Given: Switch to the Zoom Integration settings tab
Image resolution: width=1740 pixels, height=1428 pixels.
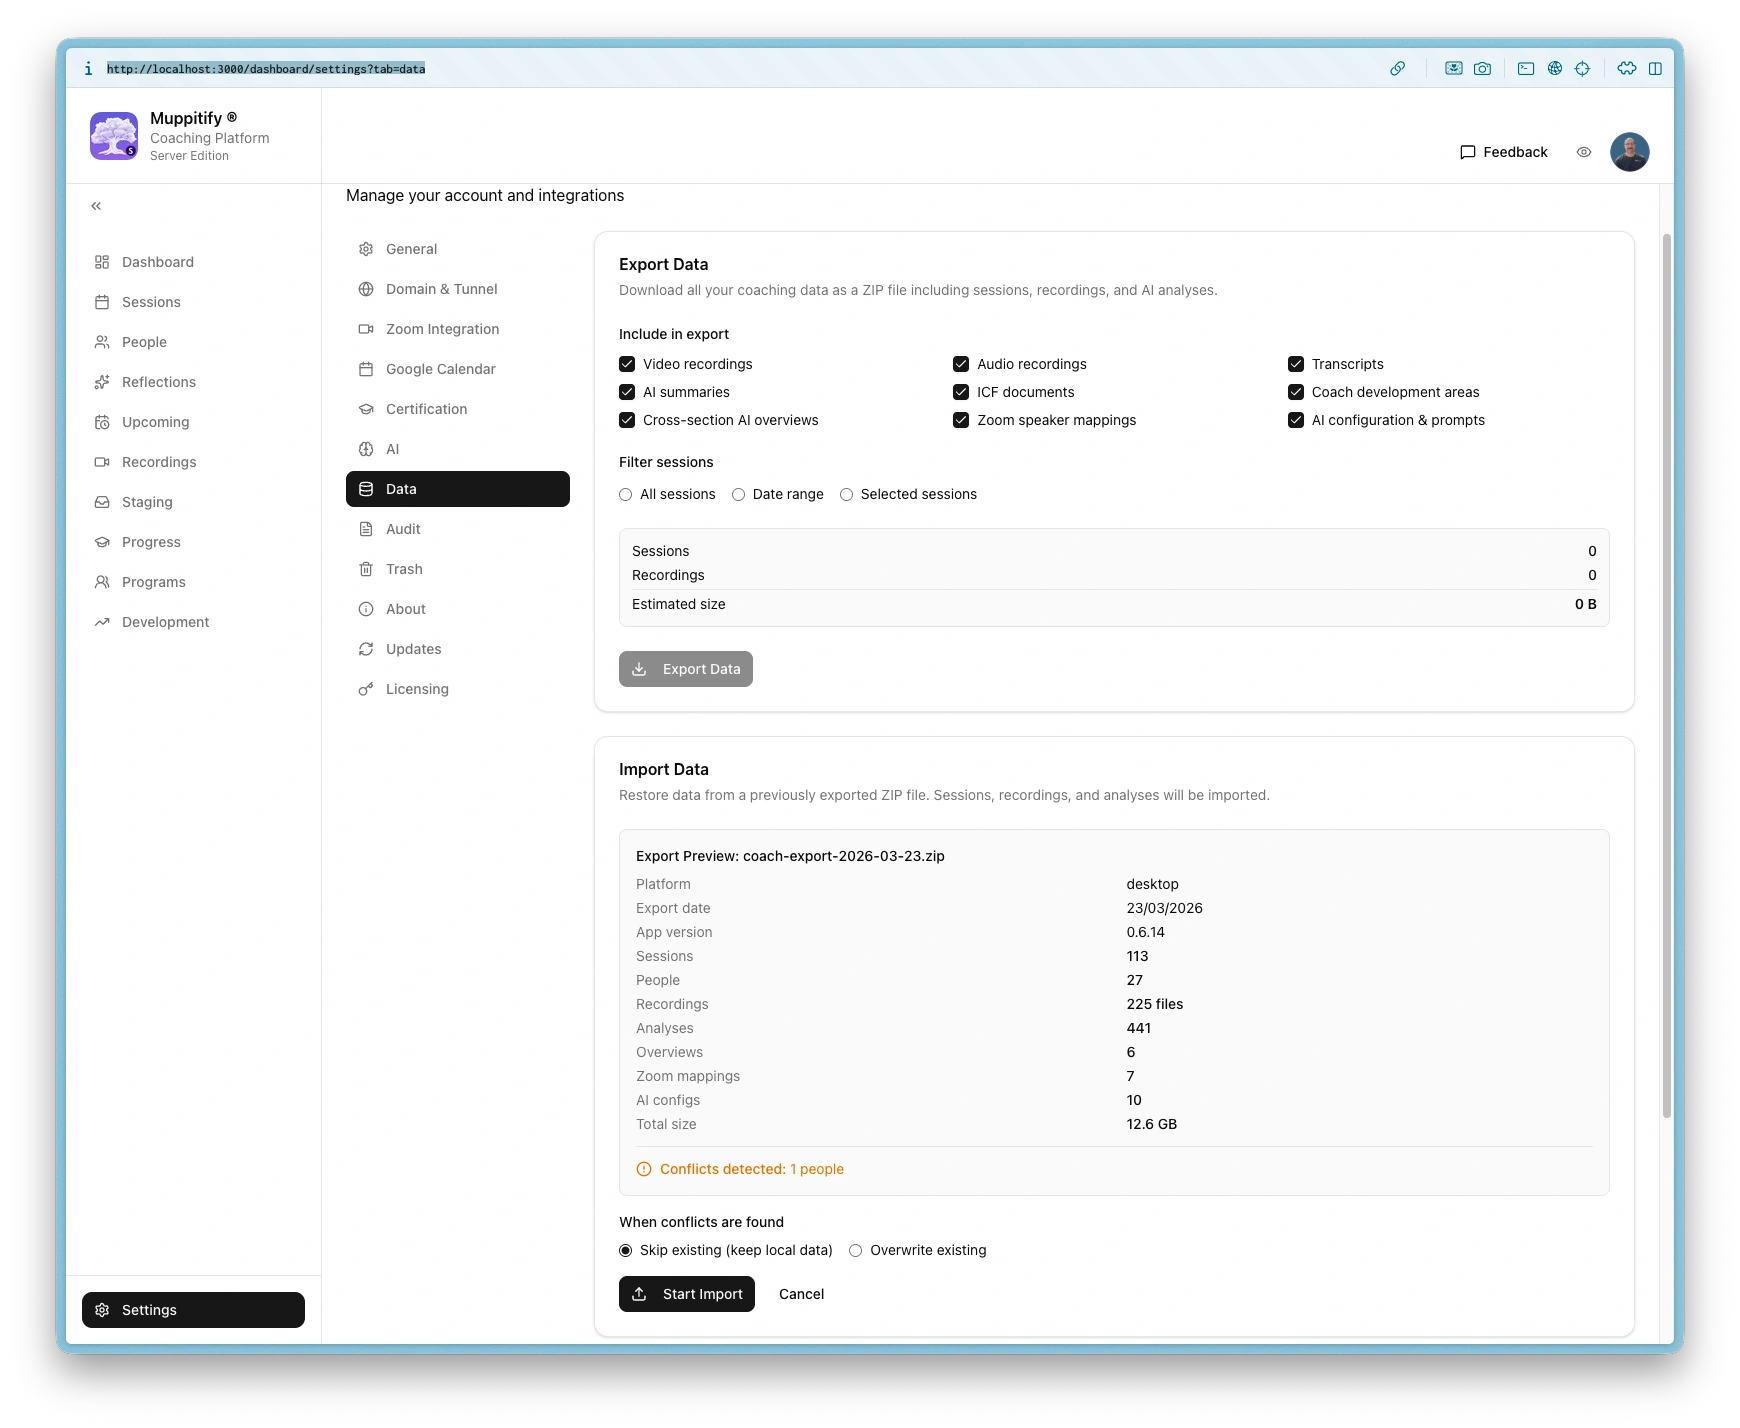Looking at the screenshot, I should click(x=442, y=329).
